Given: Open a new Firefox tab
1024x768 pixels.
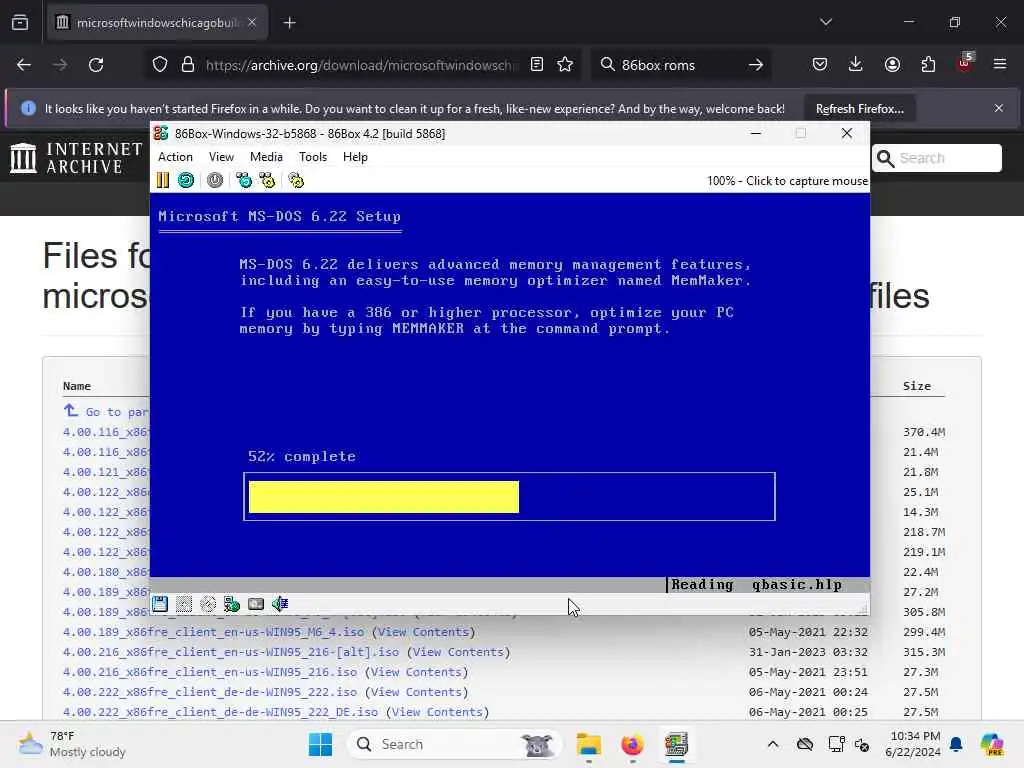Looking at the screenshot, I should [x=289, y=23].
